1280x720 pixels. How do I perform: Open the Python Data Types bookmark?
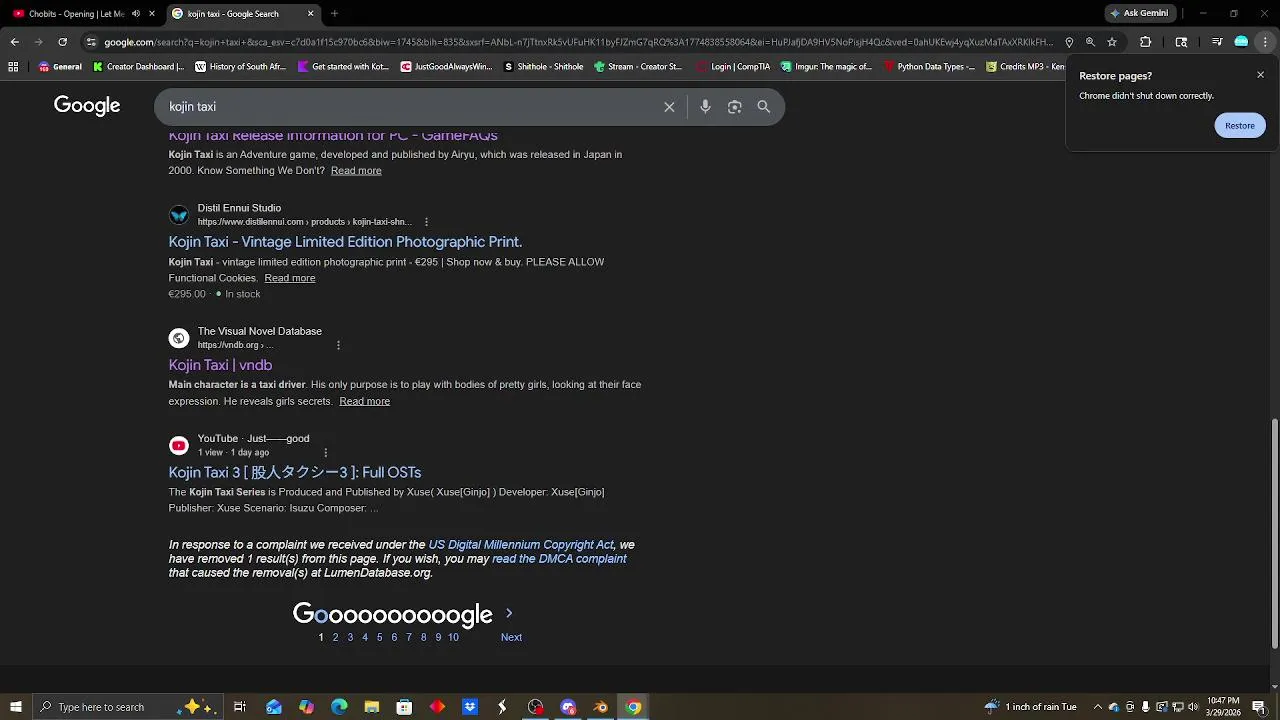(x=928, y=67)
